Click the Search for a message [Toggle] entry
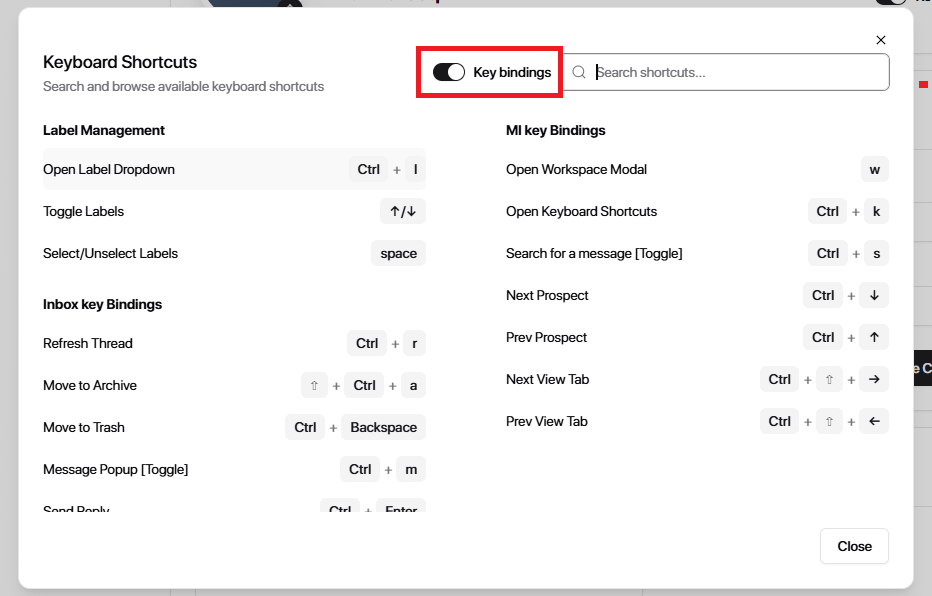This screenshot has width=932, height=596. point(594,253)
